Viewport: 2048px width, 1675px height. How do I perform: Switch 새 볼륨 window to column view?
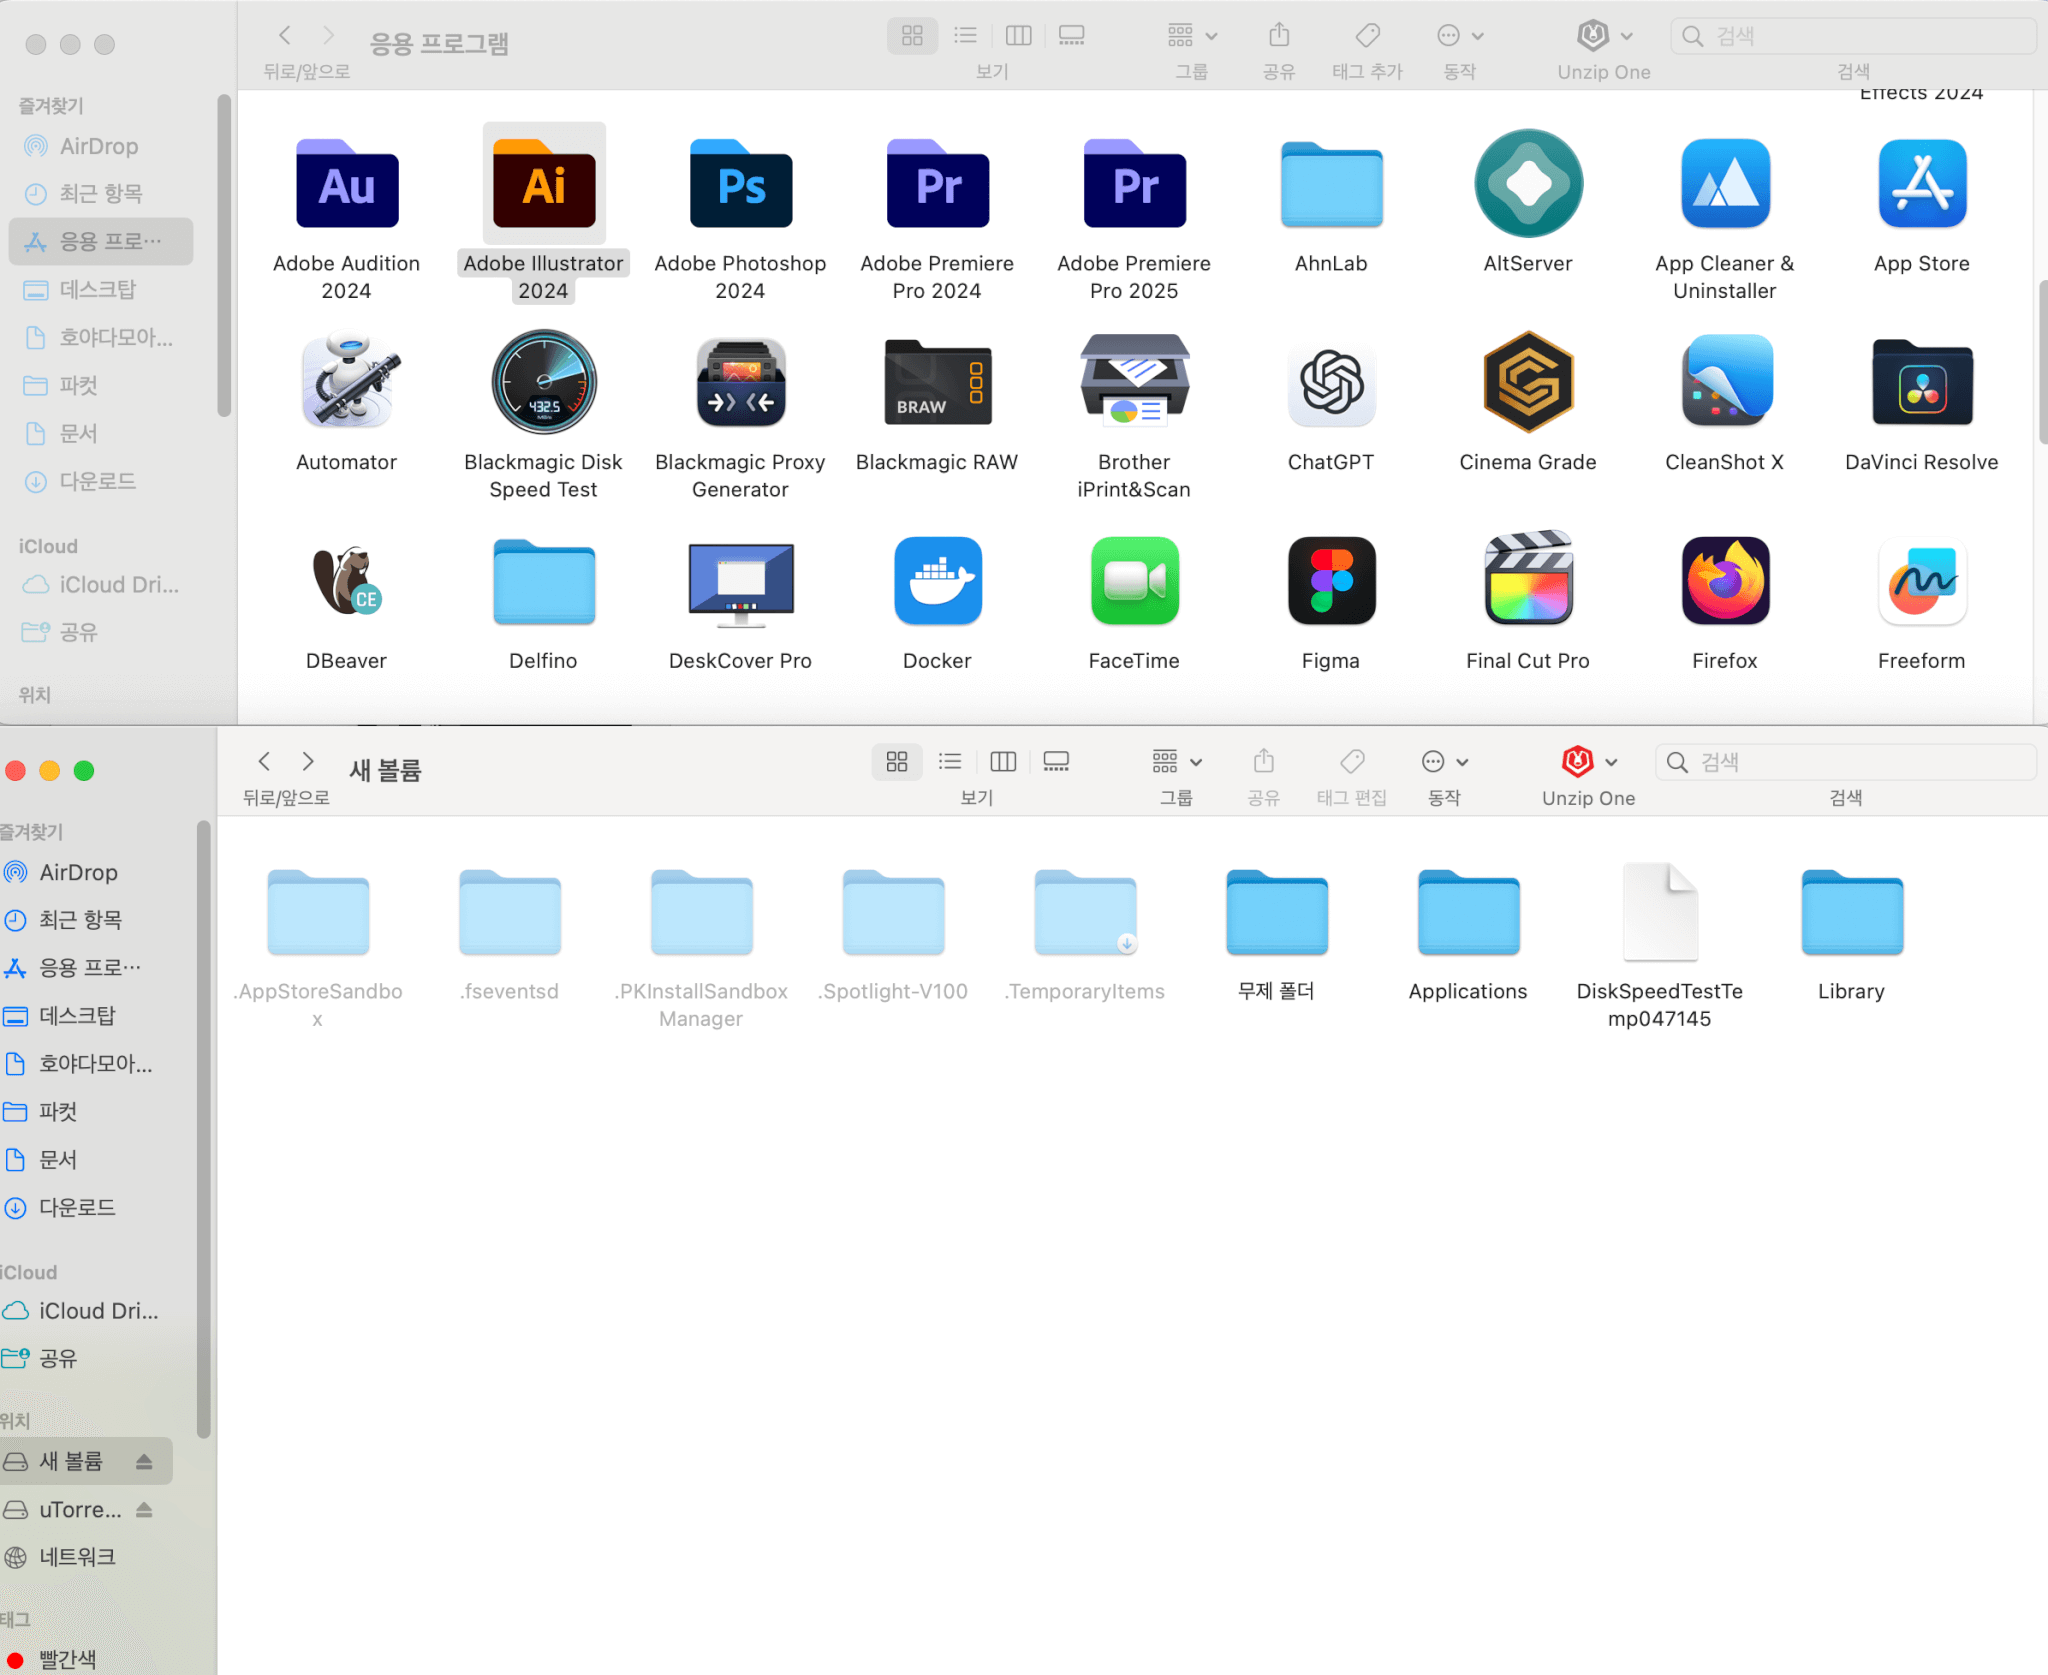click(1003, 762)
